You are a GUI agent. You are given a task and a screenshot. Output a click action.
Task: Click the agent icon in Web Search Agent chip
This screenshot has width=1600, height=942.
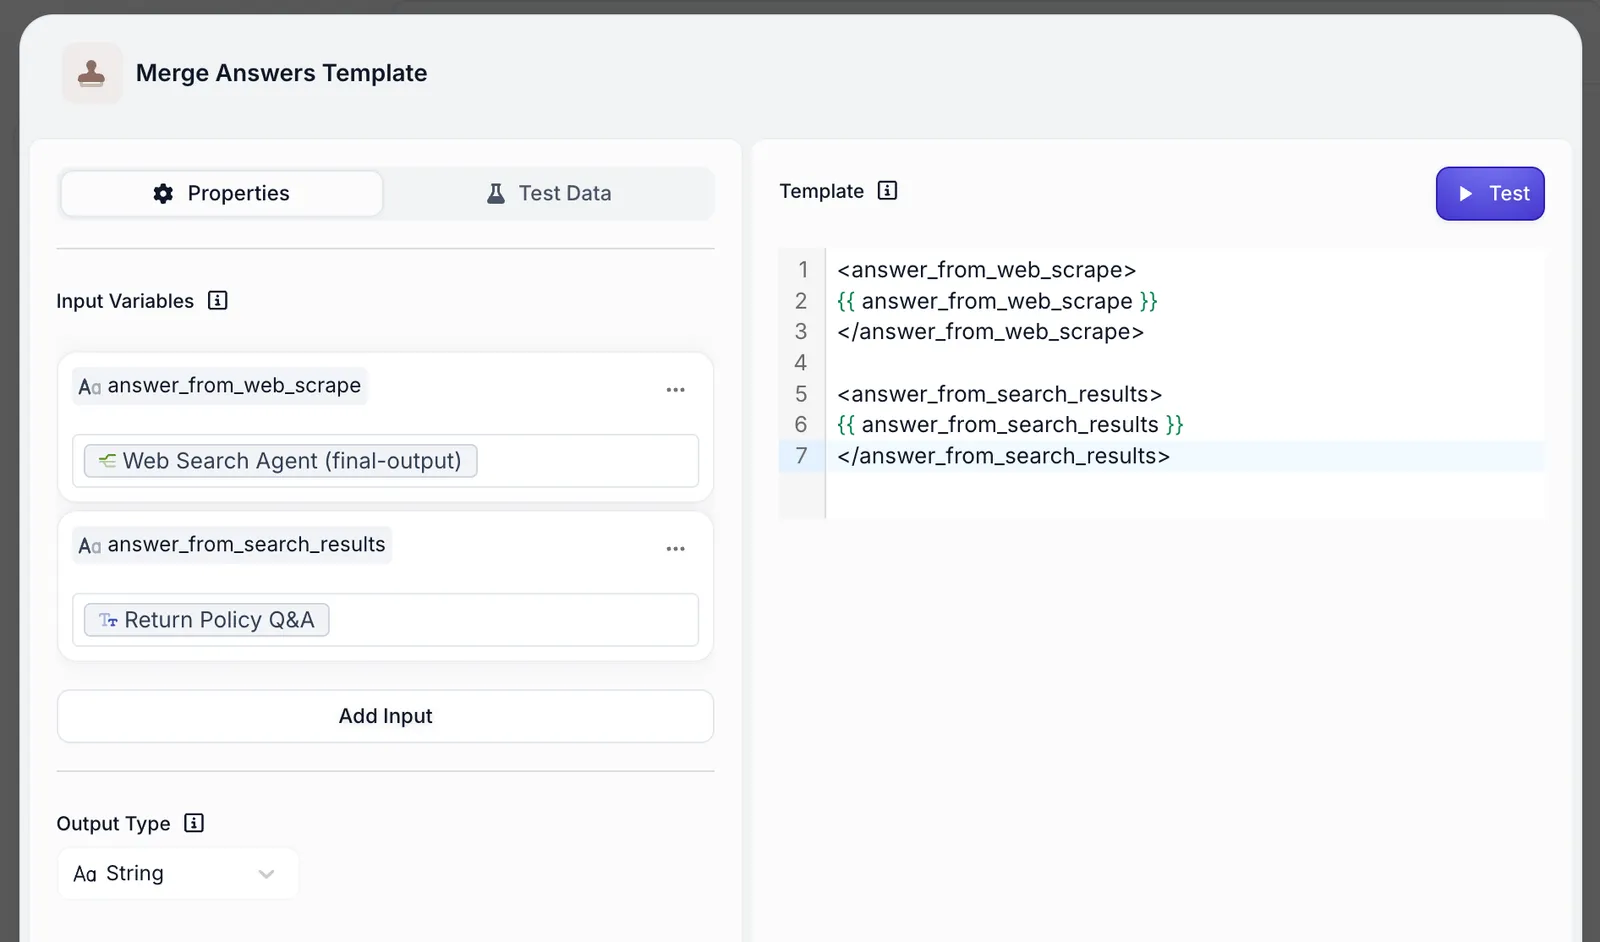click(107, 461)
